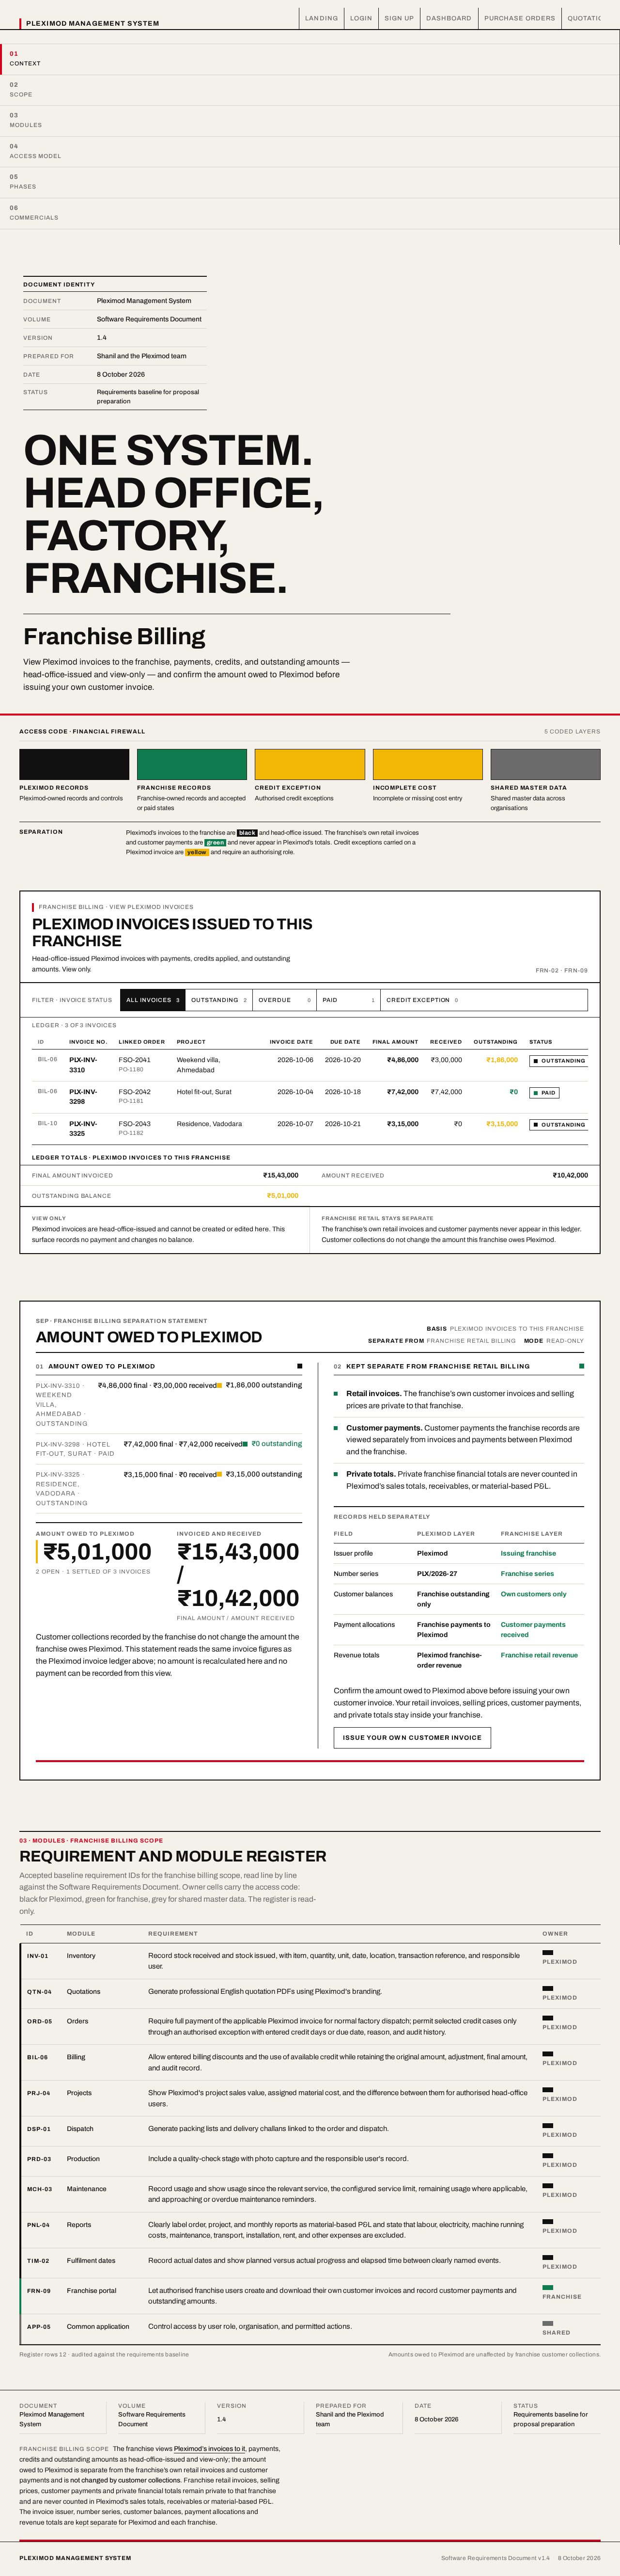Image resolution: width=620 pixels, height=2576 pixels.
Task: Click linked order FSO-2041
Action: pos(135,1060)
